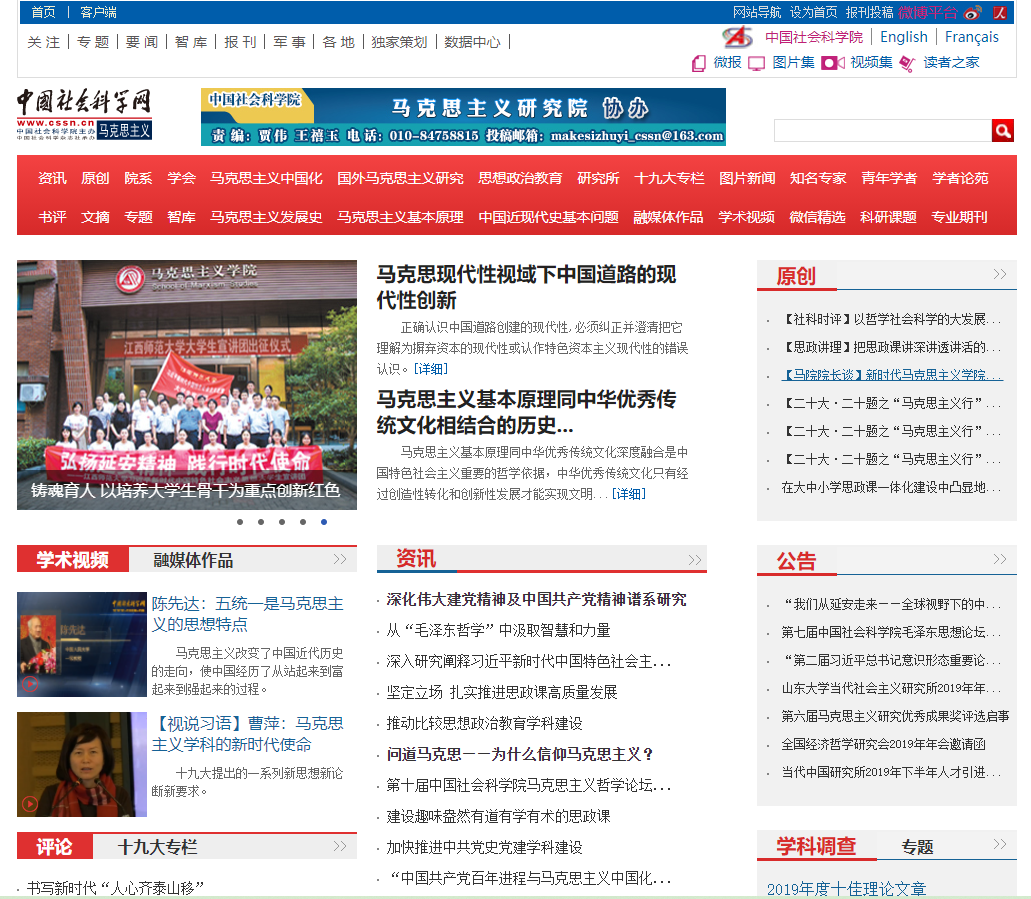This screenshot has width=1031, height=899.
Task: Open 书写新时代“人心齐泰山移” comment
Action: click(115, 888)
